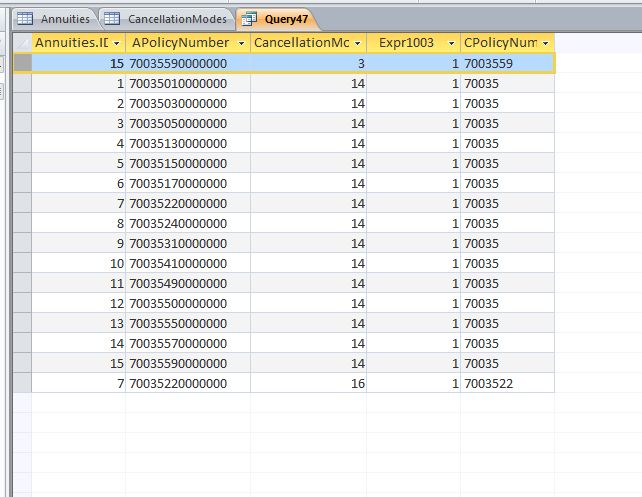Click the Annuities.ID cell 12
This screenshot has height=497, width=642.
(79, 303)
